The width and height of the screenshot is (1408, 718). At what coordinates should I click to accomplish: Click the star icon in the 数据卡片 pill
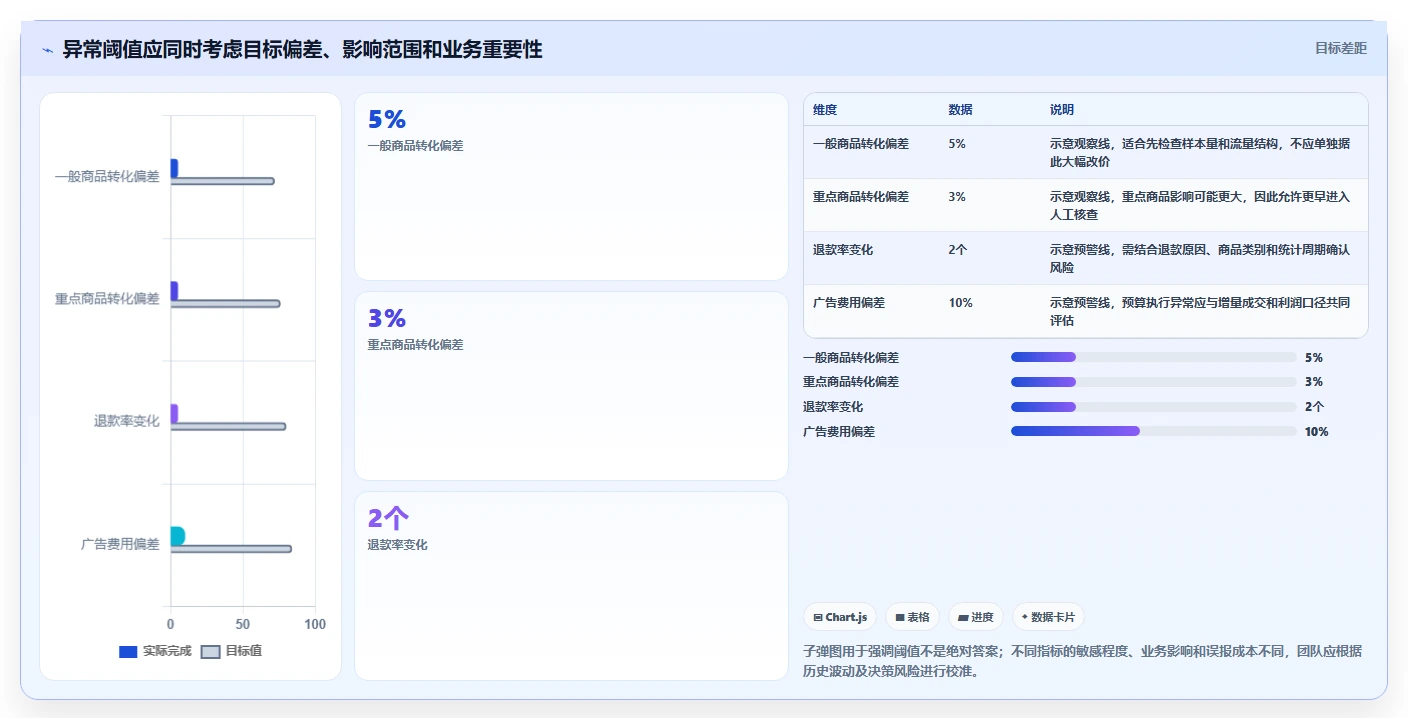point(1025,617)
